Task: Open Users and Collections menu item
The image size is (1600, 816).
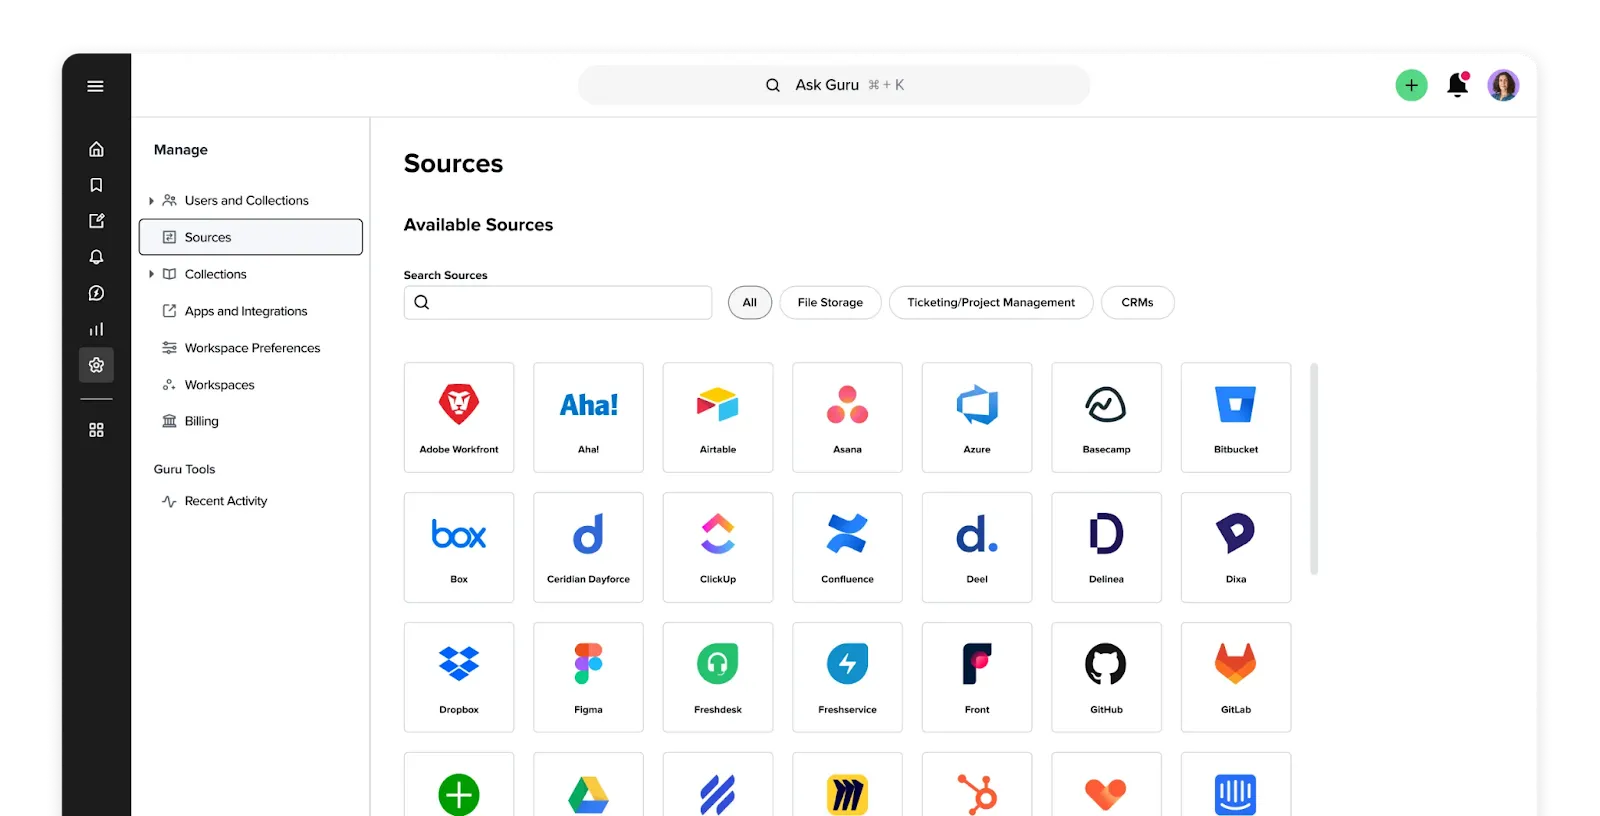Action: click(246, 201)
